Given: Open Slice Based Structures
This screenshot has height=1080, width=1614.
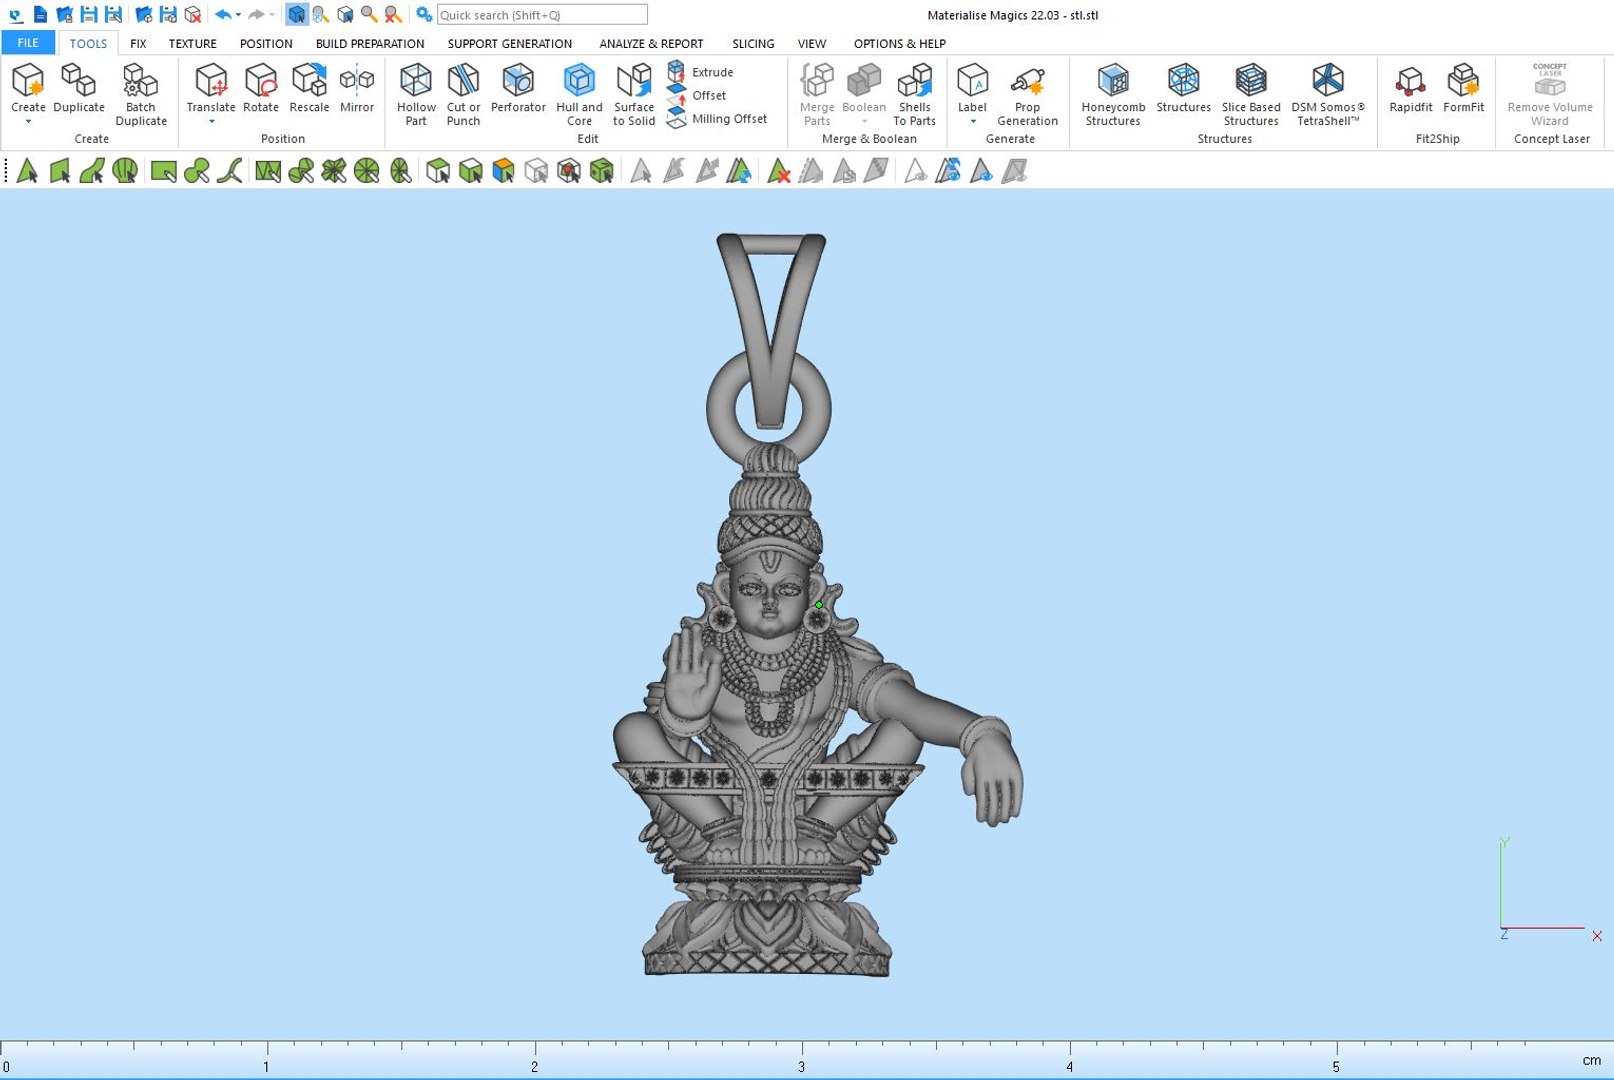Looking at the screenshot, I should click(1251, 94).
